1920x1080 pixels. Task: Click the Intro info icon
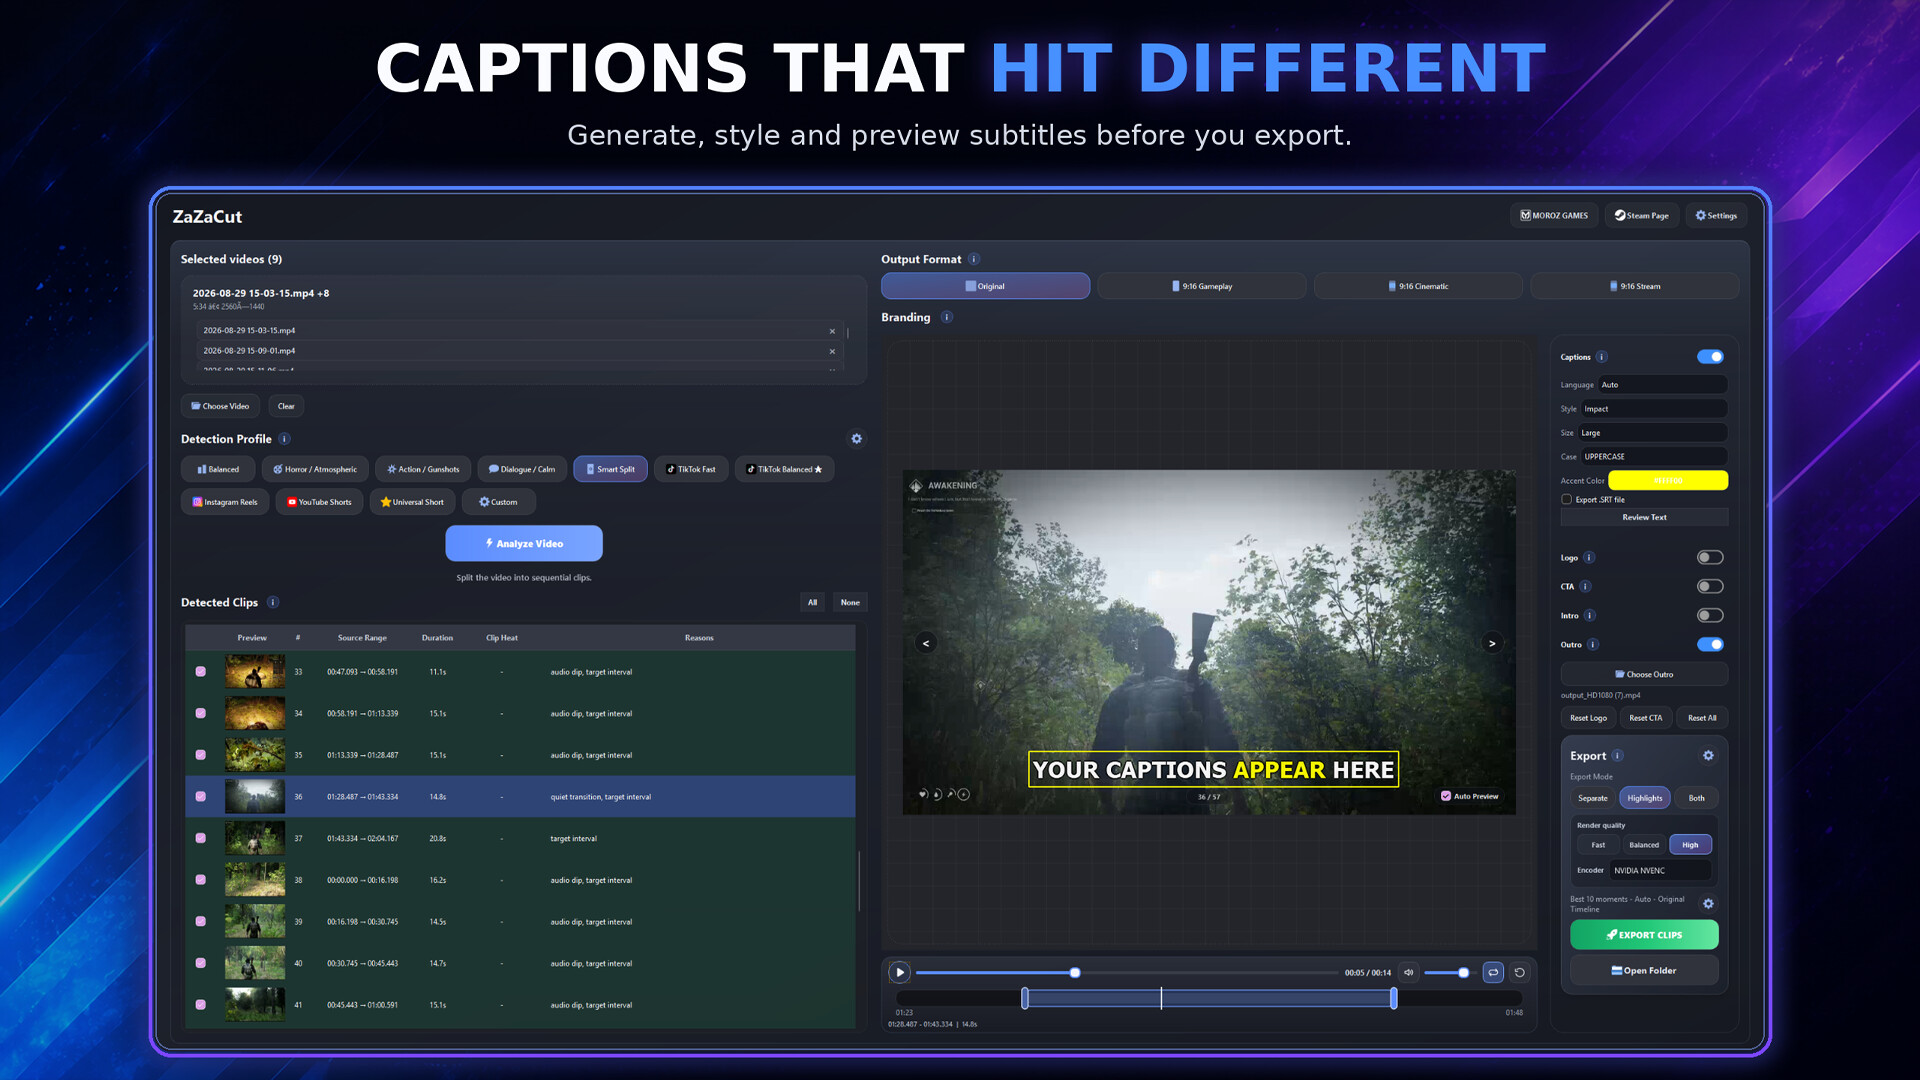pyautogui.click(x=1589, y=616)
